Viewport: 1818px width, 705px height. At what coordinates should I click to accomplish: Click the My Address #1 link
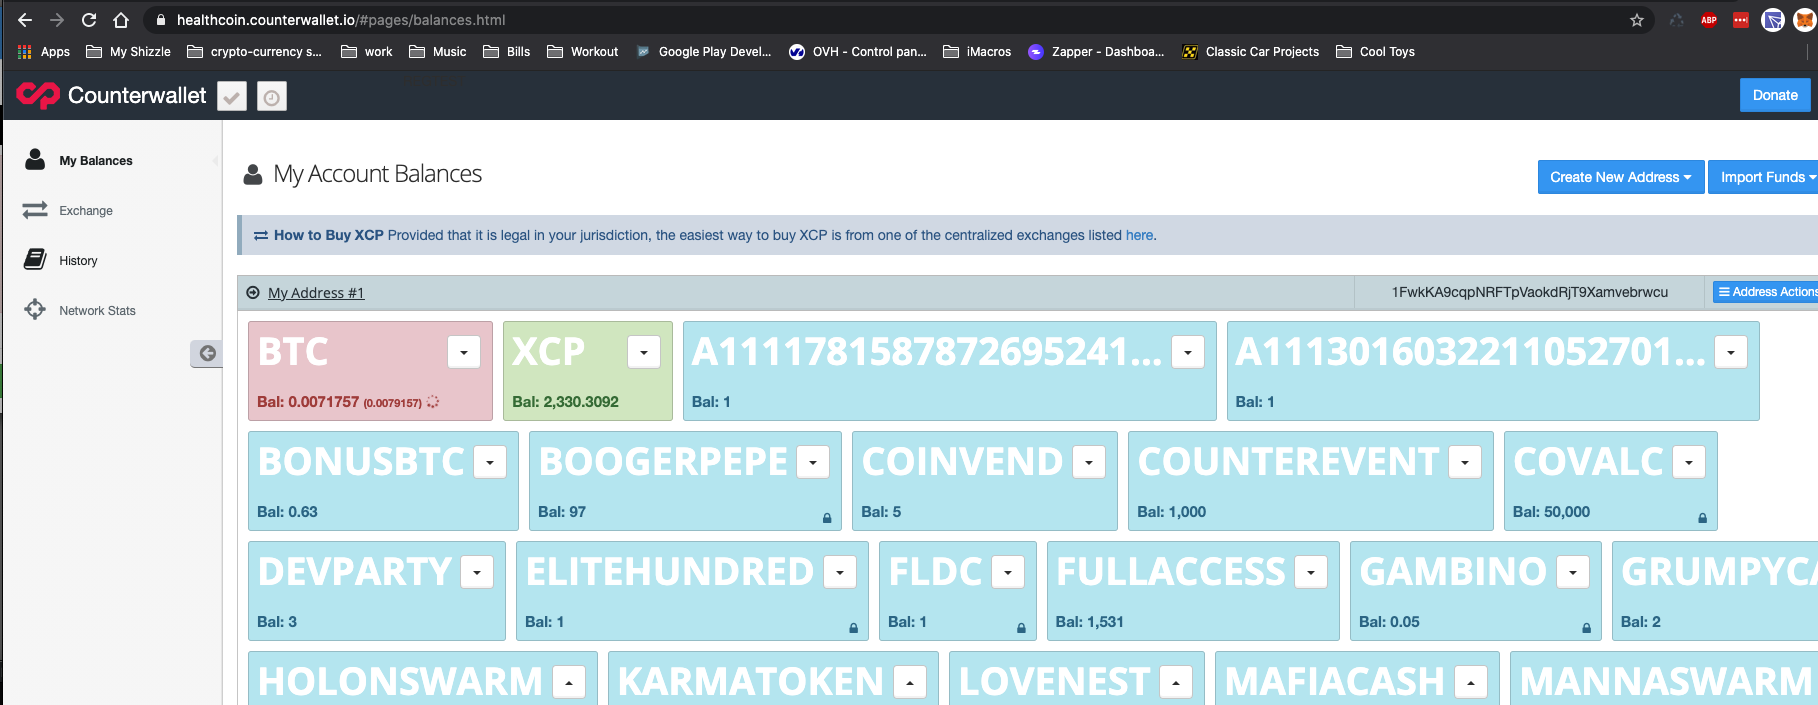pyautogui.click(x=316, y=293)
